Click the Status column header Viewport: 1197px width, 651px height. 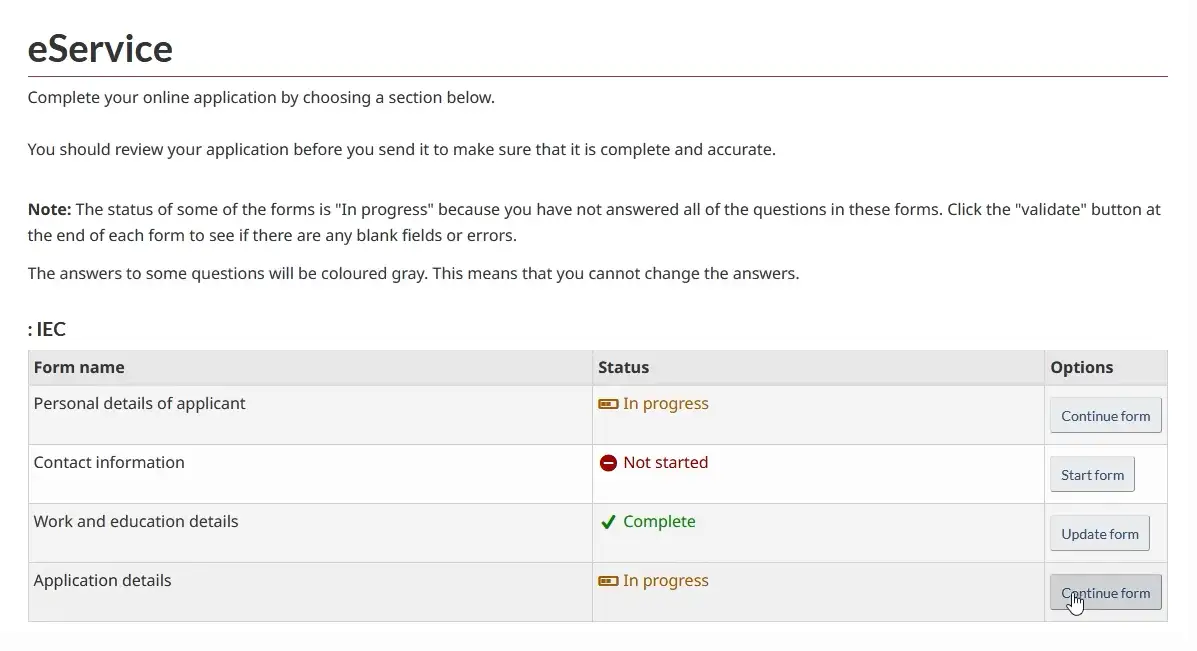point(623,367)
